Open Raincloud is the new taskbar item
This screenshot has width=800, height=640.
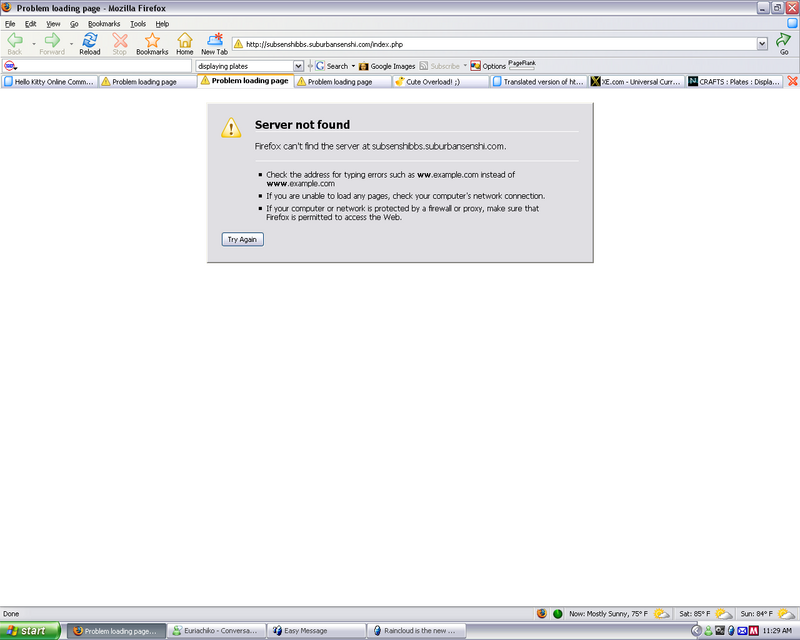[417, 631]
